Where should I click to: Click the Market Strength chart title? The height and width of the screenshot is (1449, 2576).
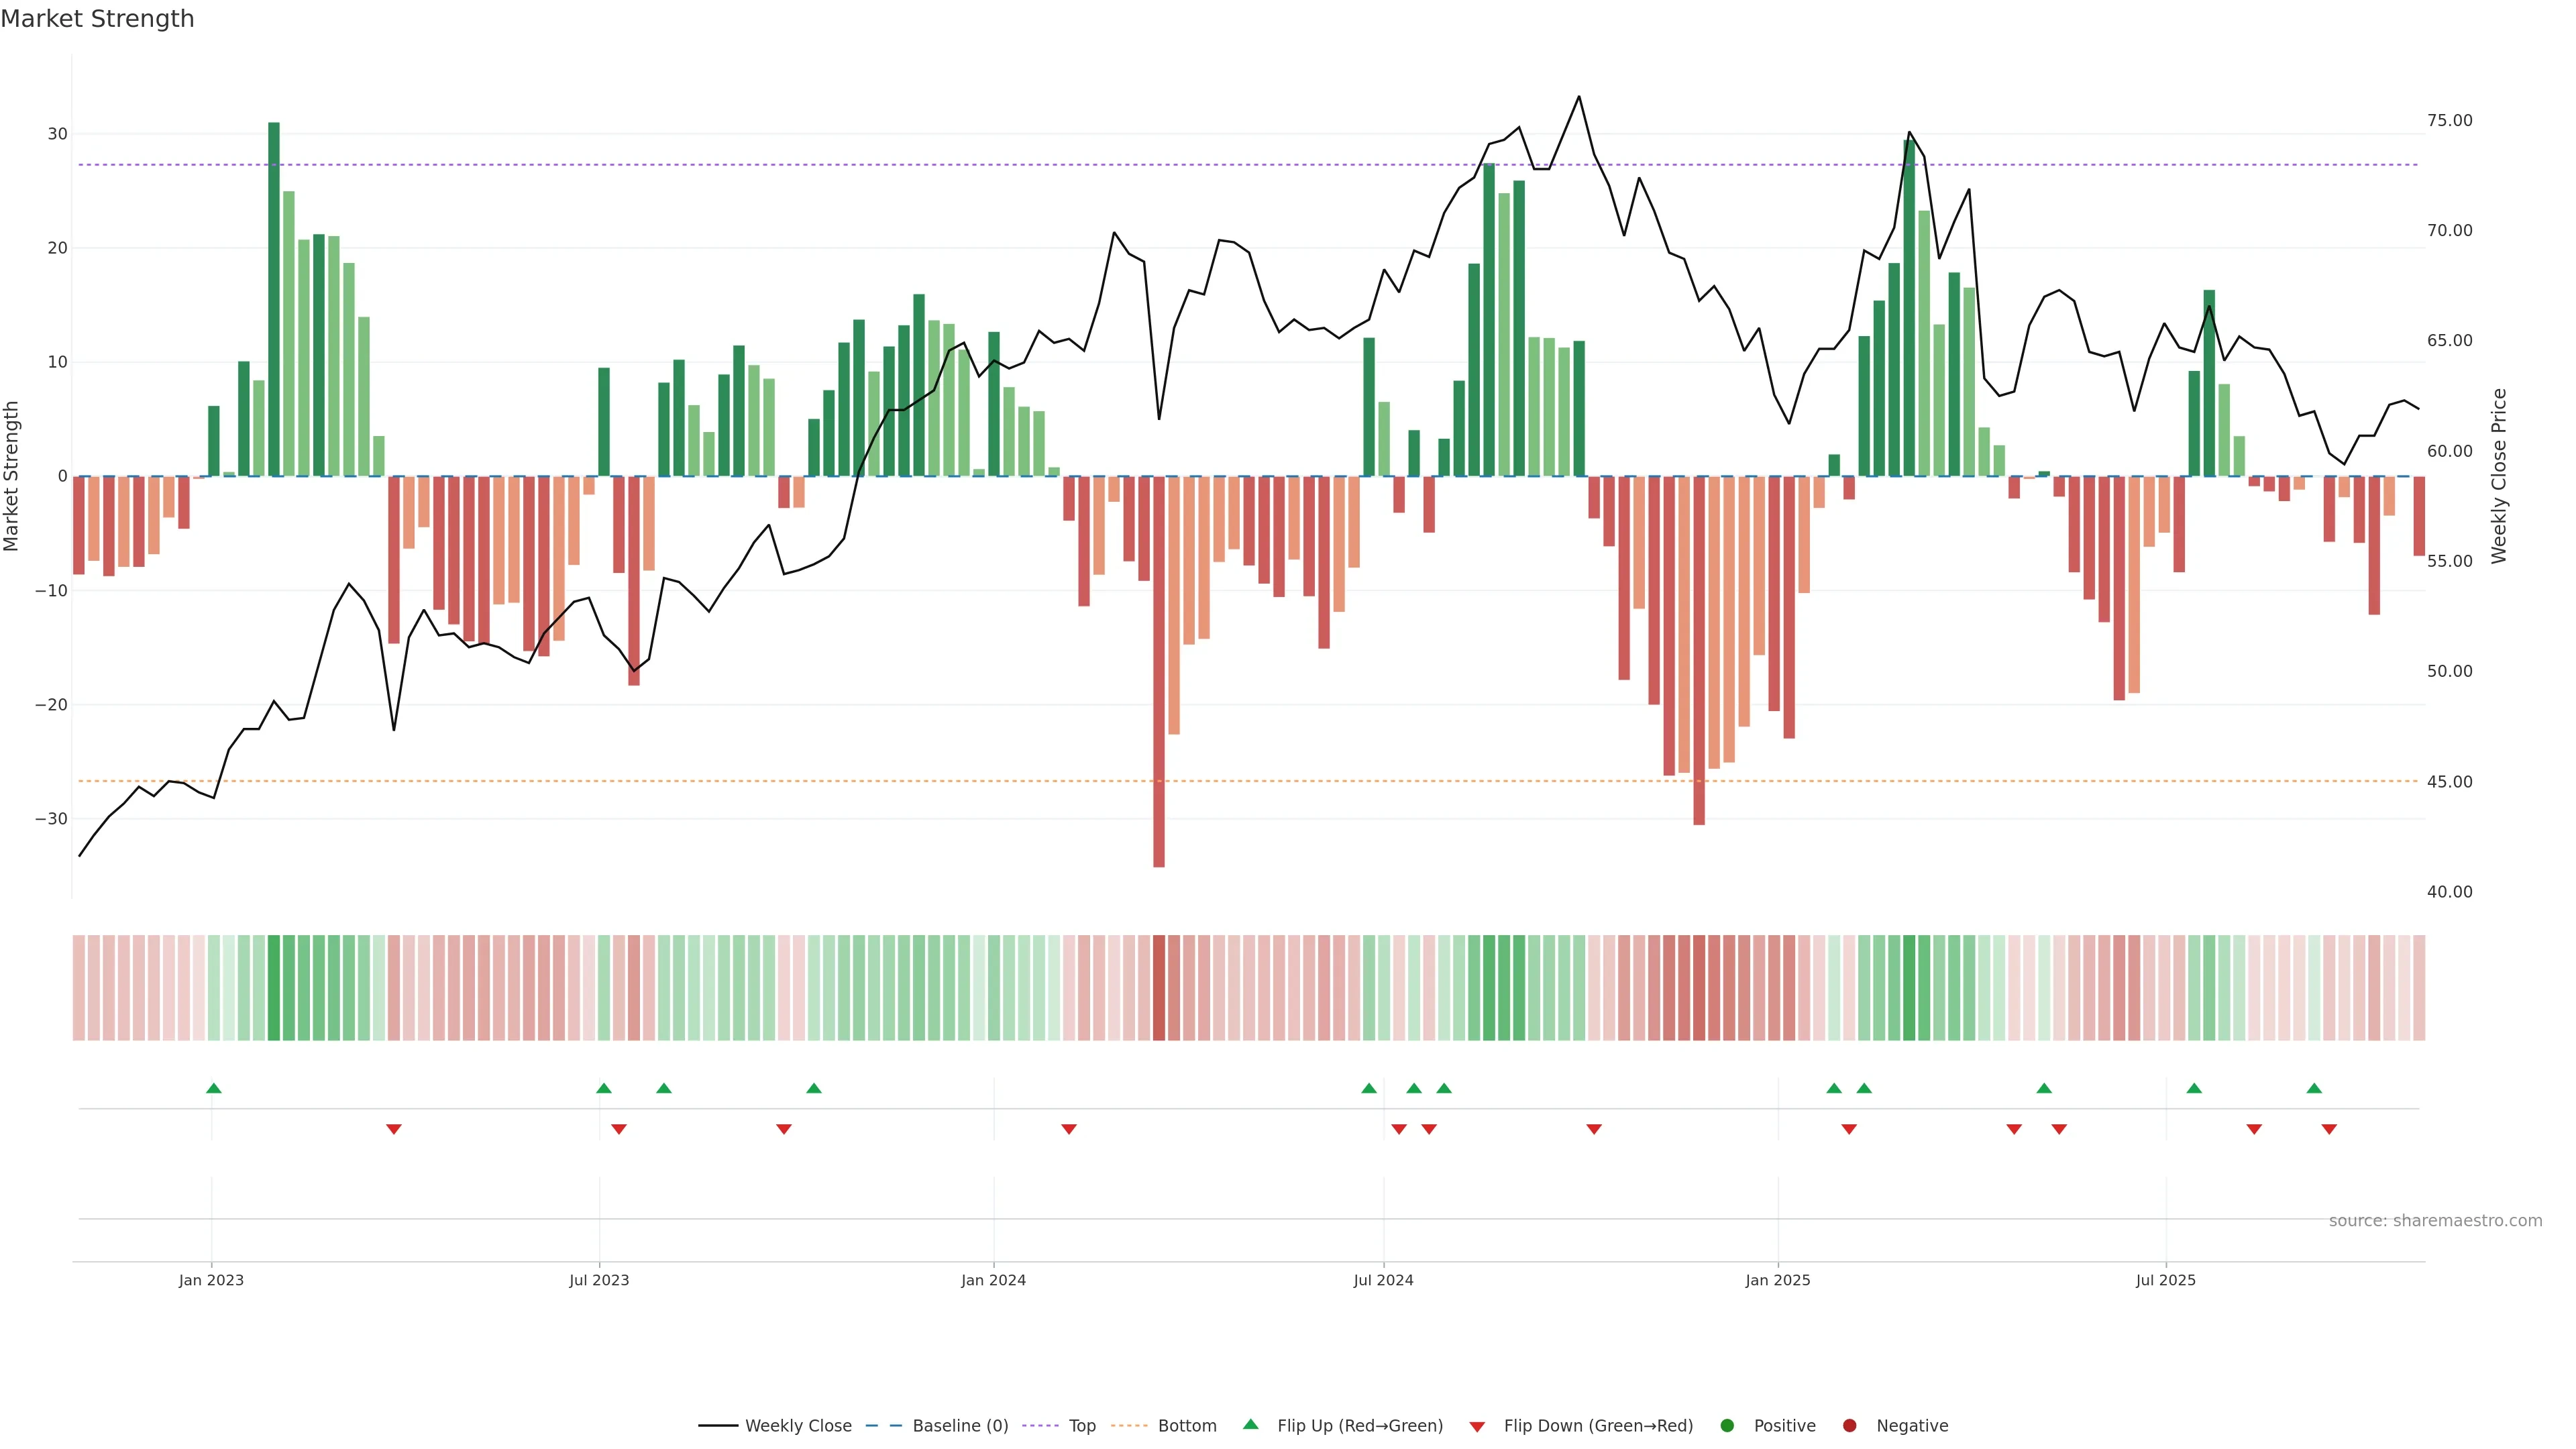[x=97, y=19]
